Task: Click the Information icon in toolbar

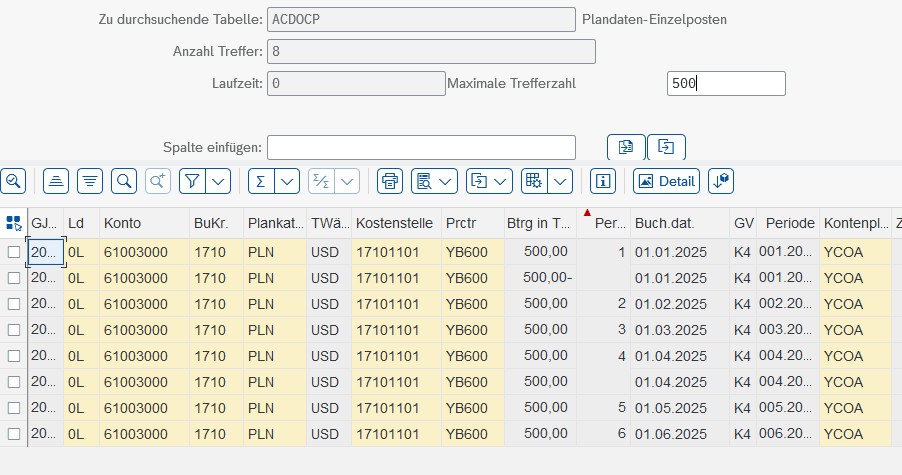Action: tap(602, 181)
